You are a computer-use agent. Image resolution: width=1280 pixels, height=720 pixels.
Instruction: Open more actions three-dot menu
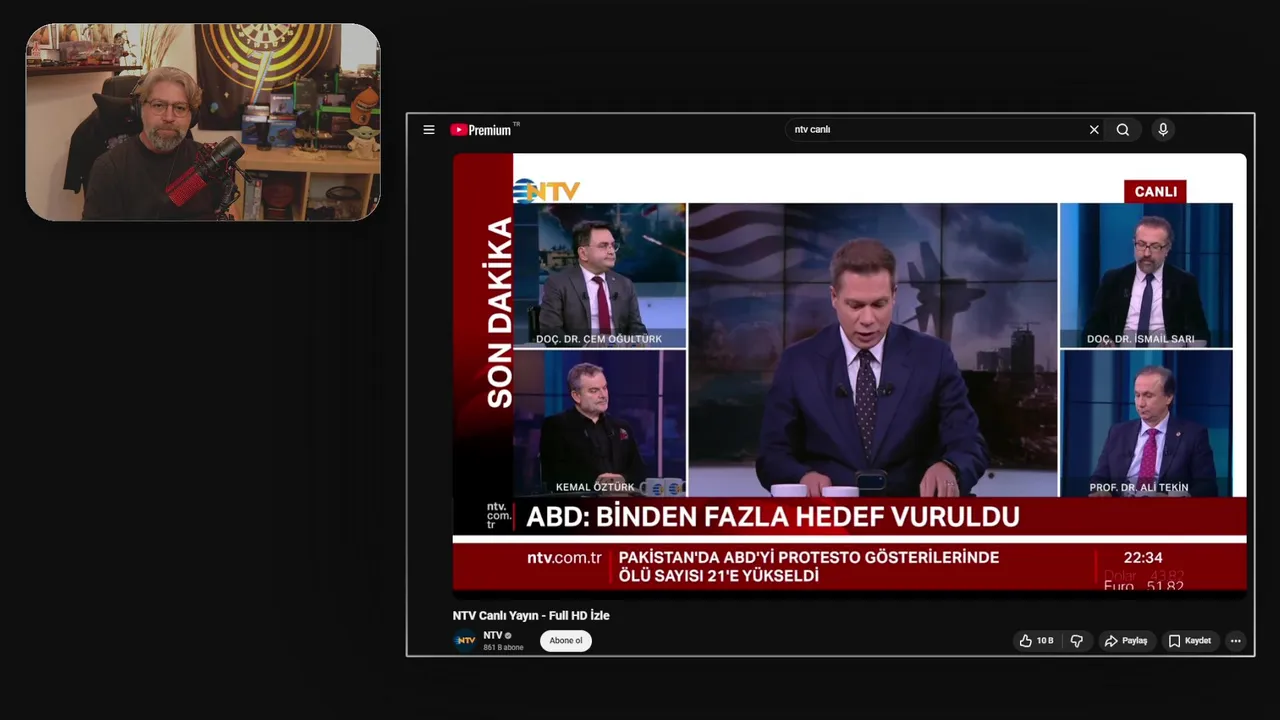tap(1236, 641)
